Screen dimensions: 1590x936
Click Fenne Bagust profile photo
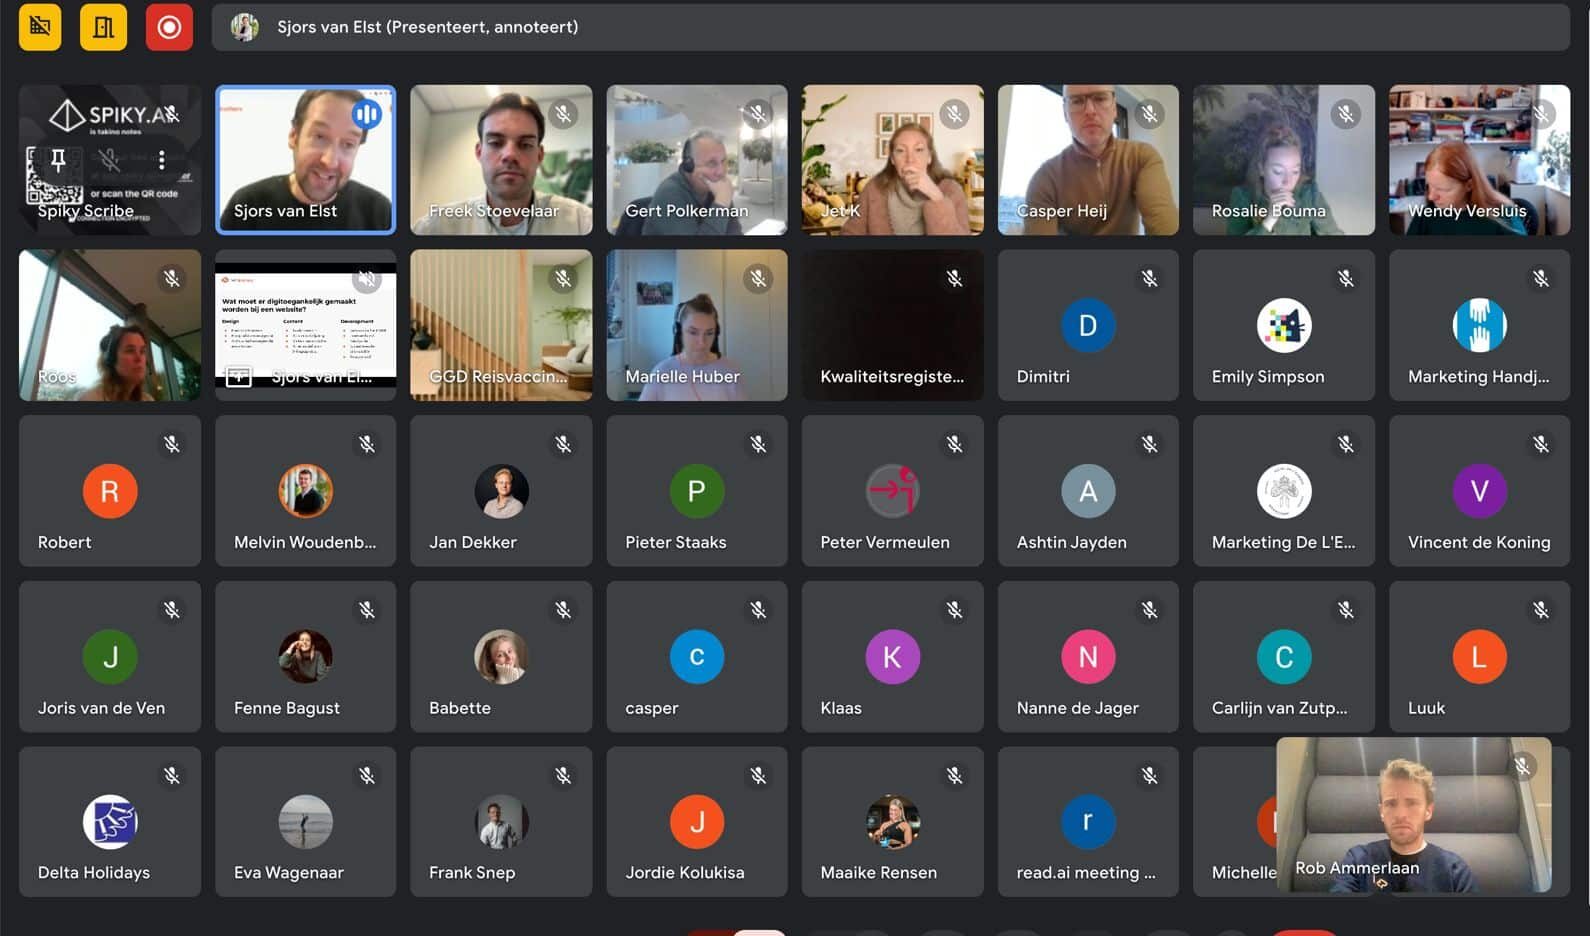(305, 656)
